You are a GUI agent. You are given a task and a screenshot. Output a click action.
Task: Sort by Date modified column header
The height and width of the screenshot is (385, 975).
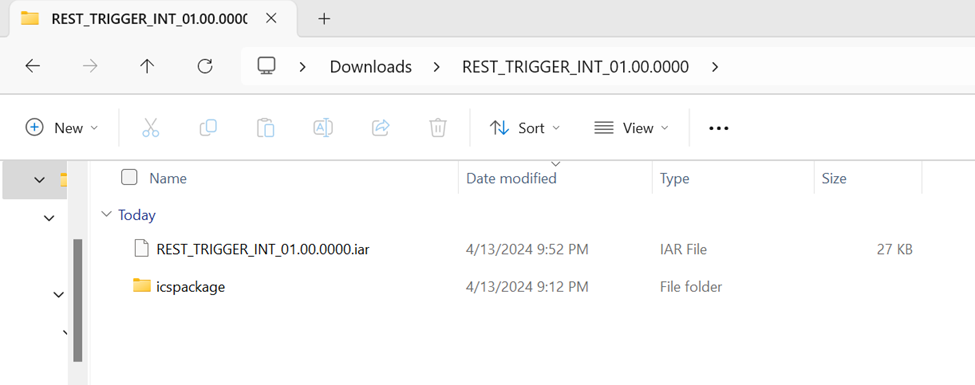tap(511, 179)
